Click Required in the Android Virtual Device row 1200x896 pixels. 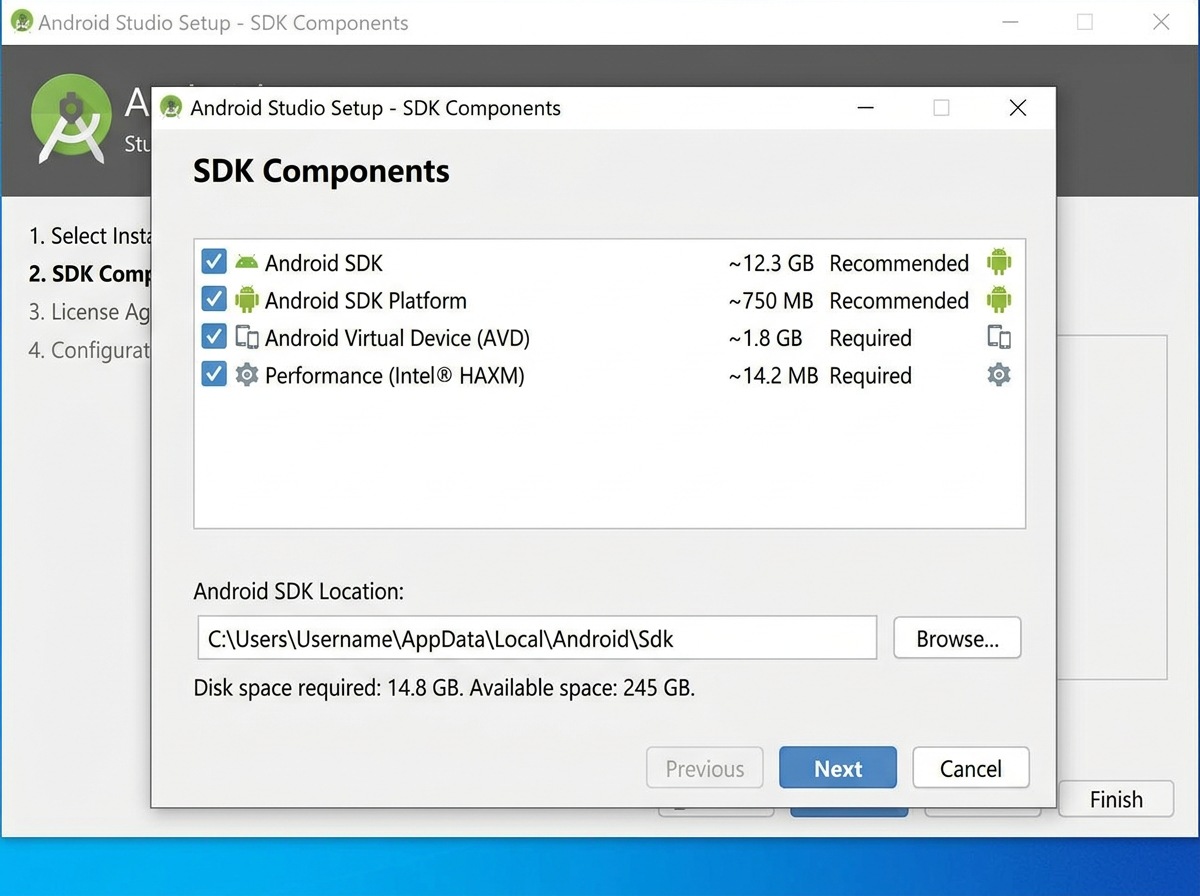tap(871, 338)
